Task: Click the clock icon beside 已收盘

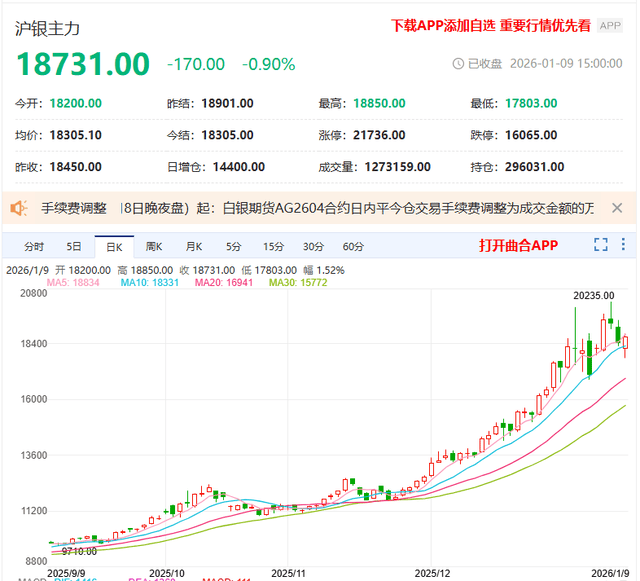Action: click(459, 63)
